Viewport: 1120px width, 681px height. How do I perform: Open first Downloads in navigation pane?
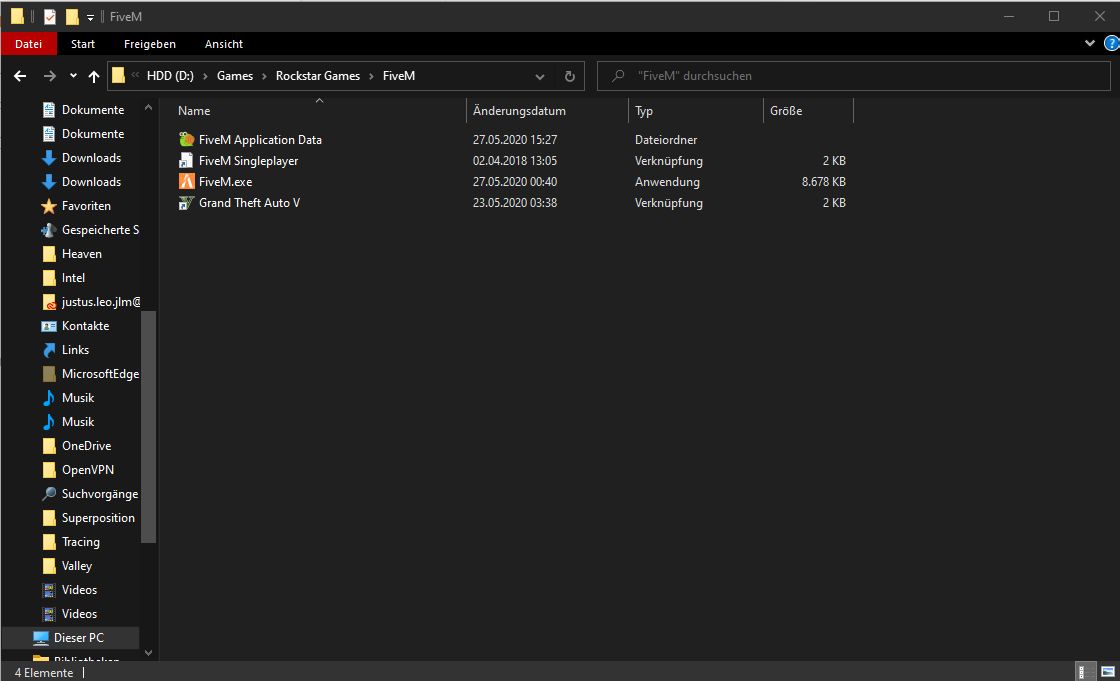point(91,157)
